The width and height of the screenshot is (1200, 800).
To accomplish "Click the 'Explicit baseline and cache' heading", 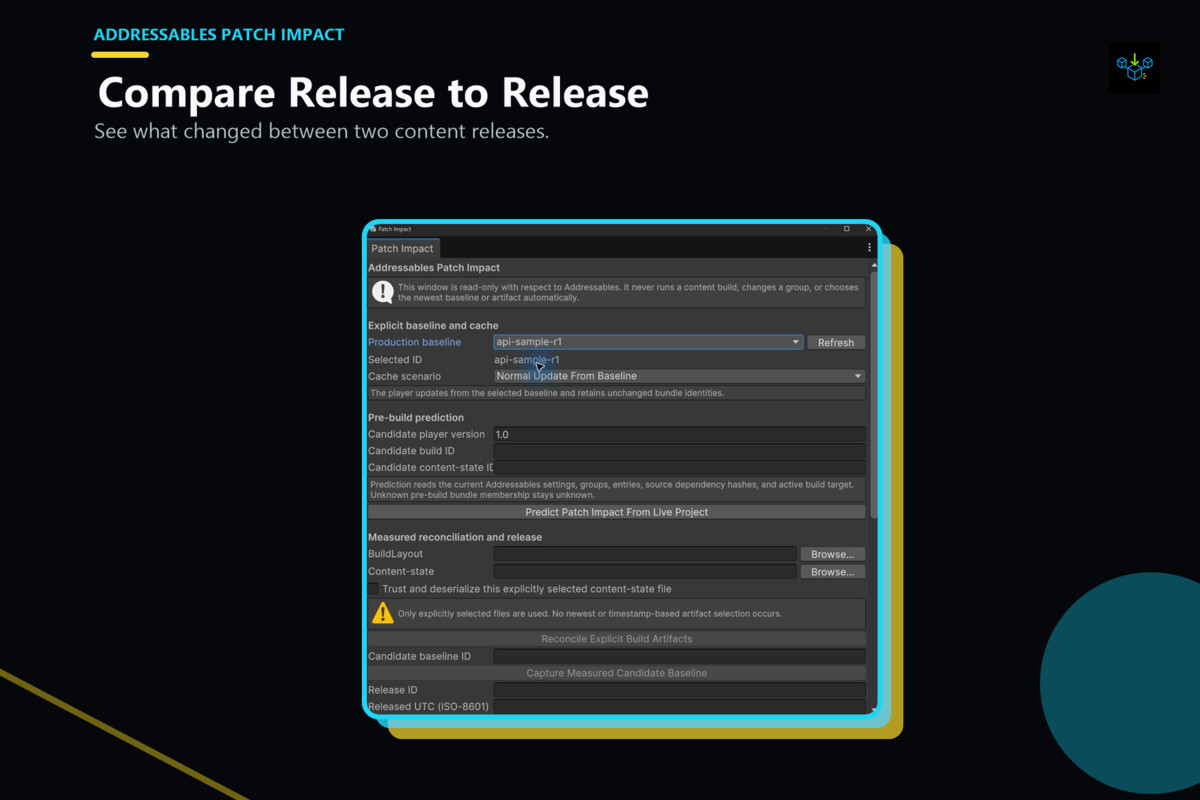I will (x=433, y=325).
